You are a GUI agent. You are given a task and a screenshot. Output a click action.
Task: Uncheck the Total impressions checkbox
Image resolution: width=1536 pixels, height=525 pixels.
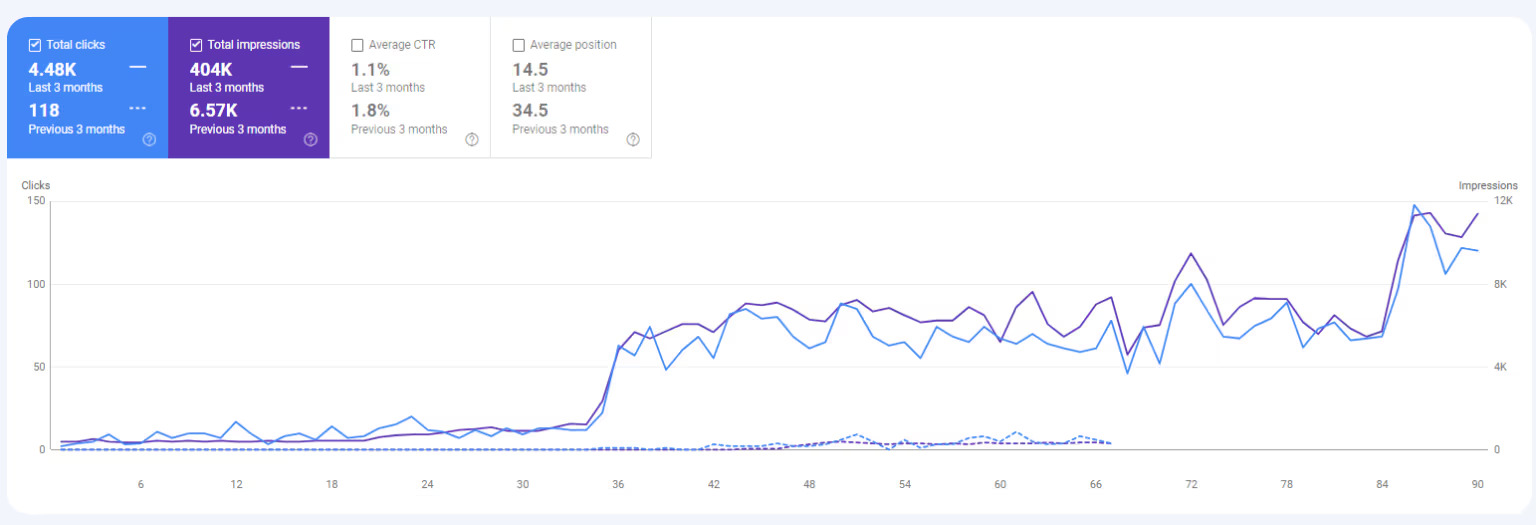[x=196, y=45]
